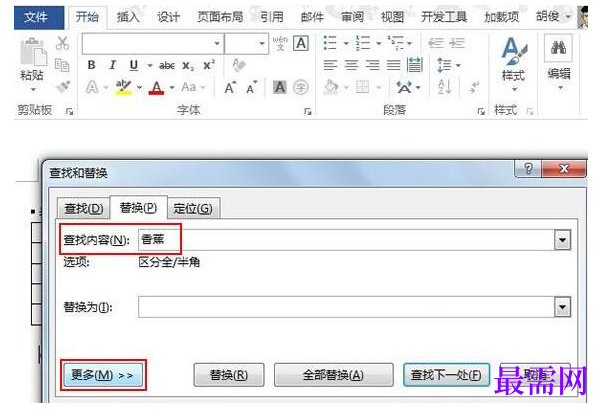Switch to the 页面布局 ribbon tab
Screen dimensions: 606x412
click(x=220, y=17)
